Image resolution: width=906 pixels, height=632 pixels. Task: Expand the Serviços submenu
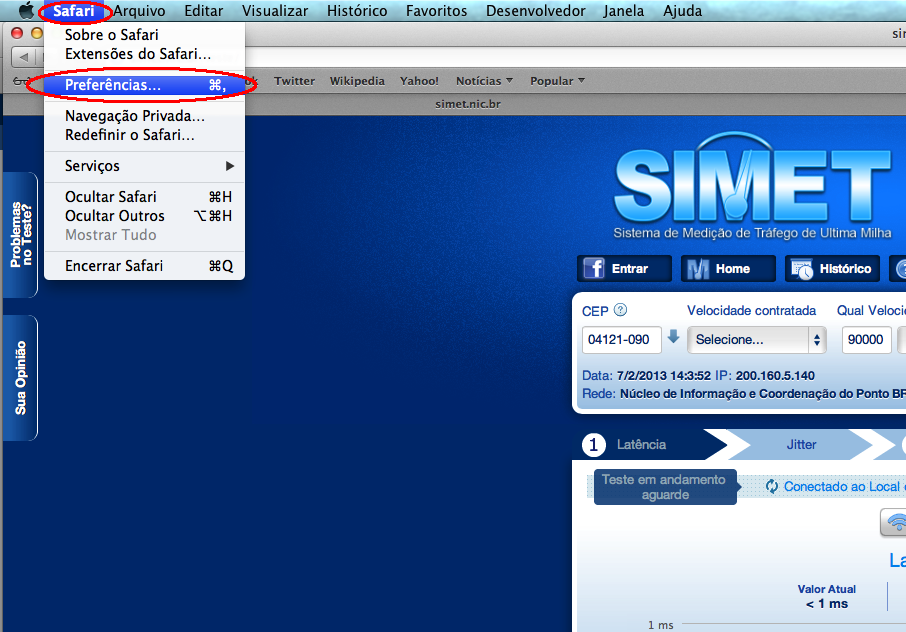(144, 166)
